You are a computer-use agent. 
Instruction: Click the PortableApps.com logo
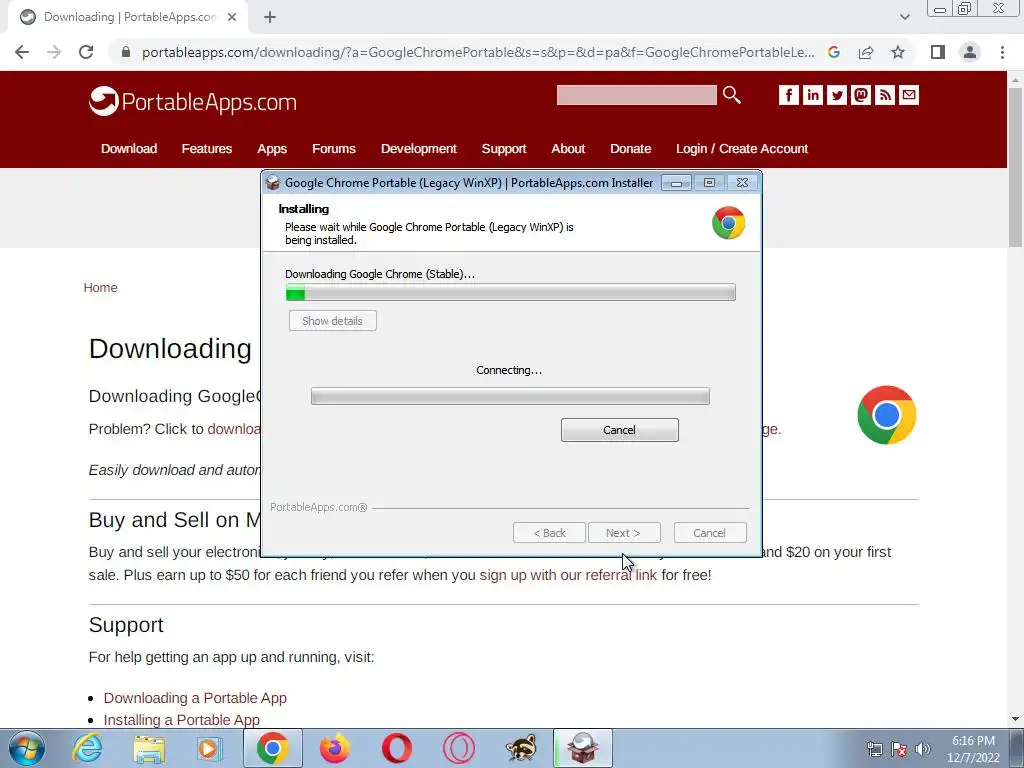click(x=193, y=101)
